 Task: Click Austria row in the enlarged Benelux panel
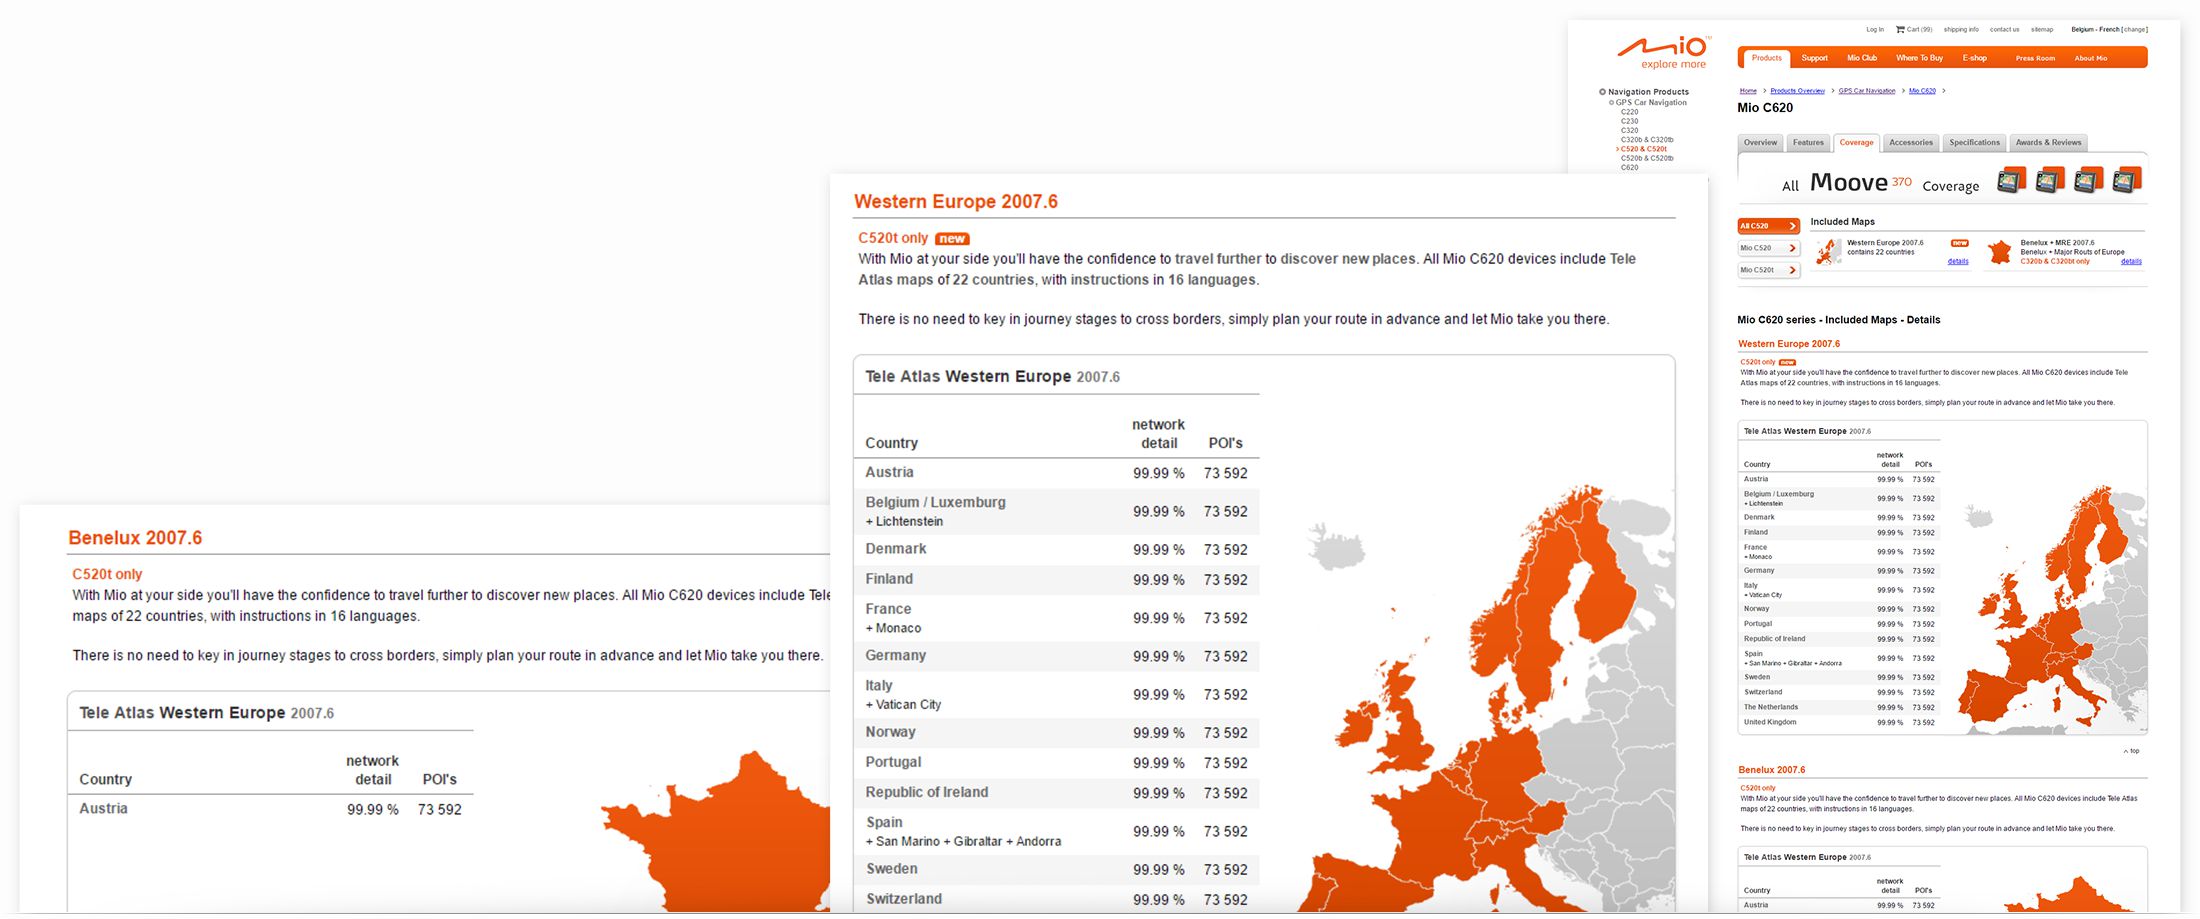tap(270, 809)
